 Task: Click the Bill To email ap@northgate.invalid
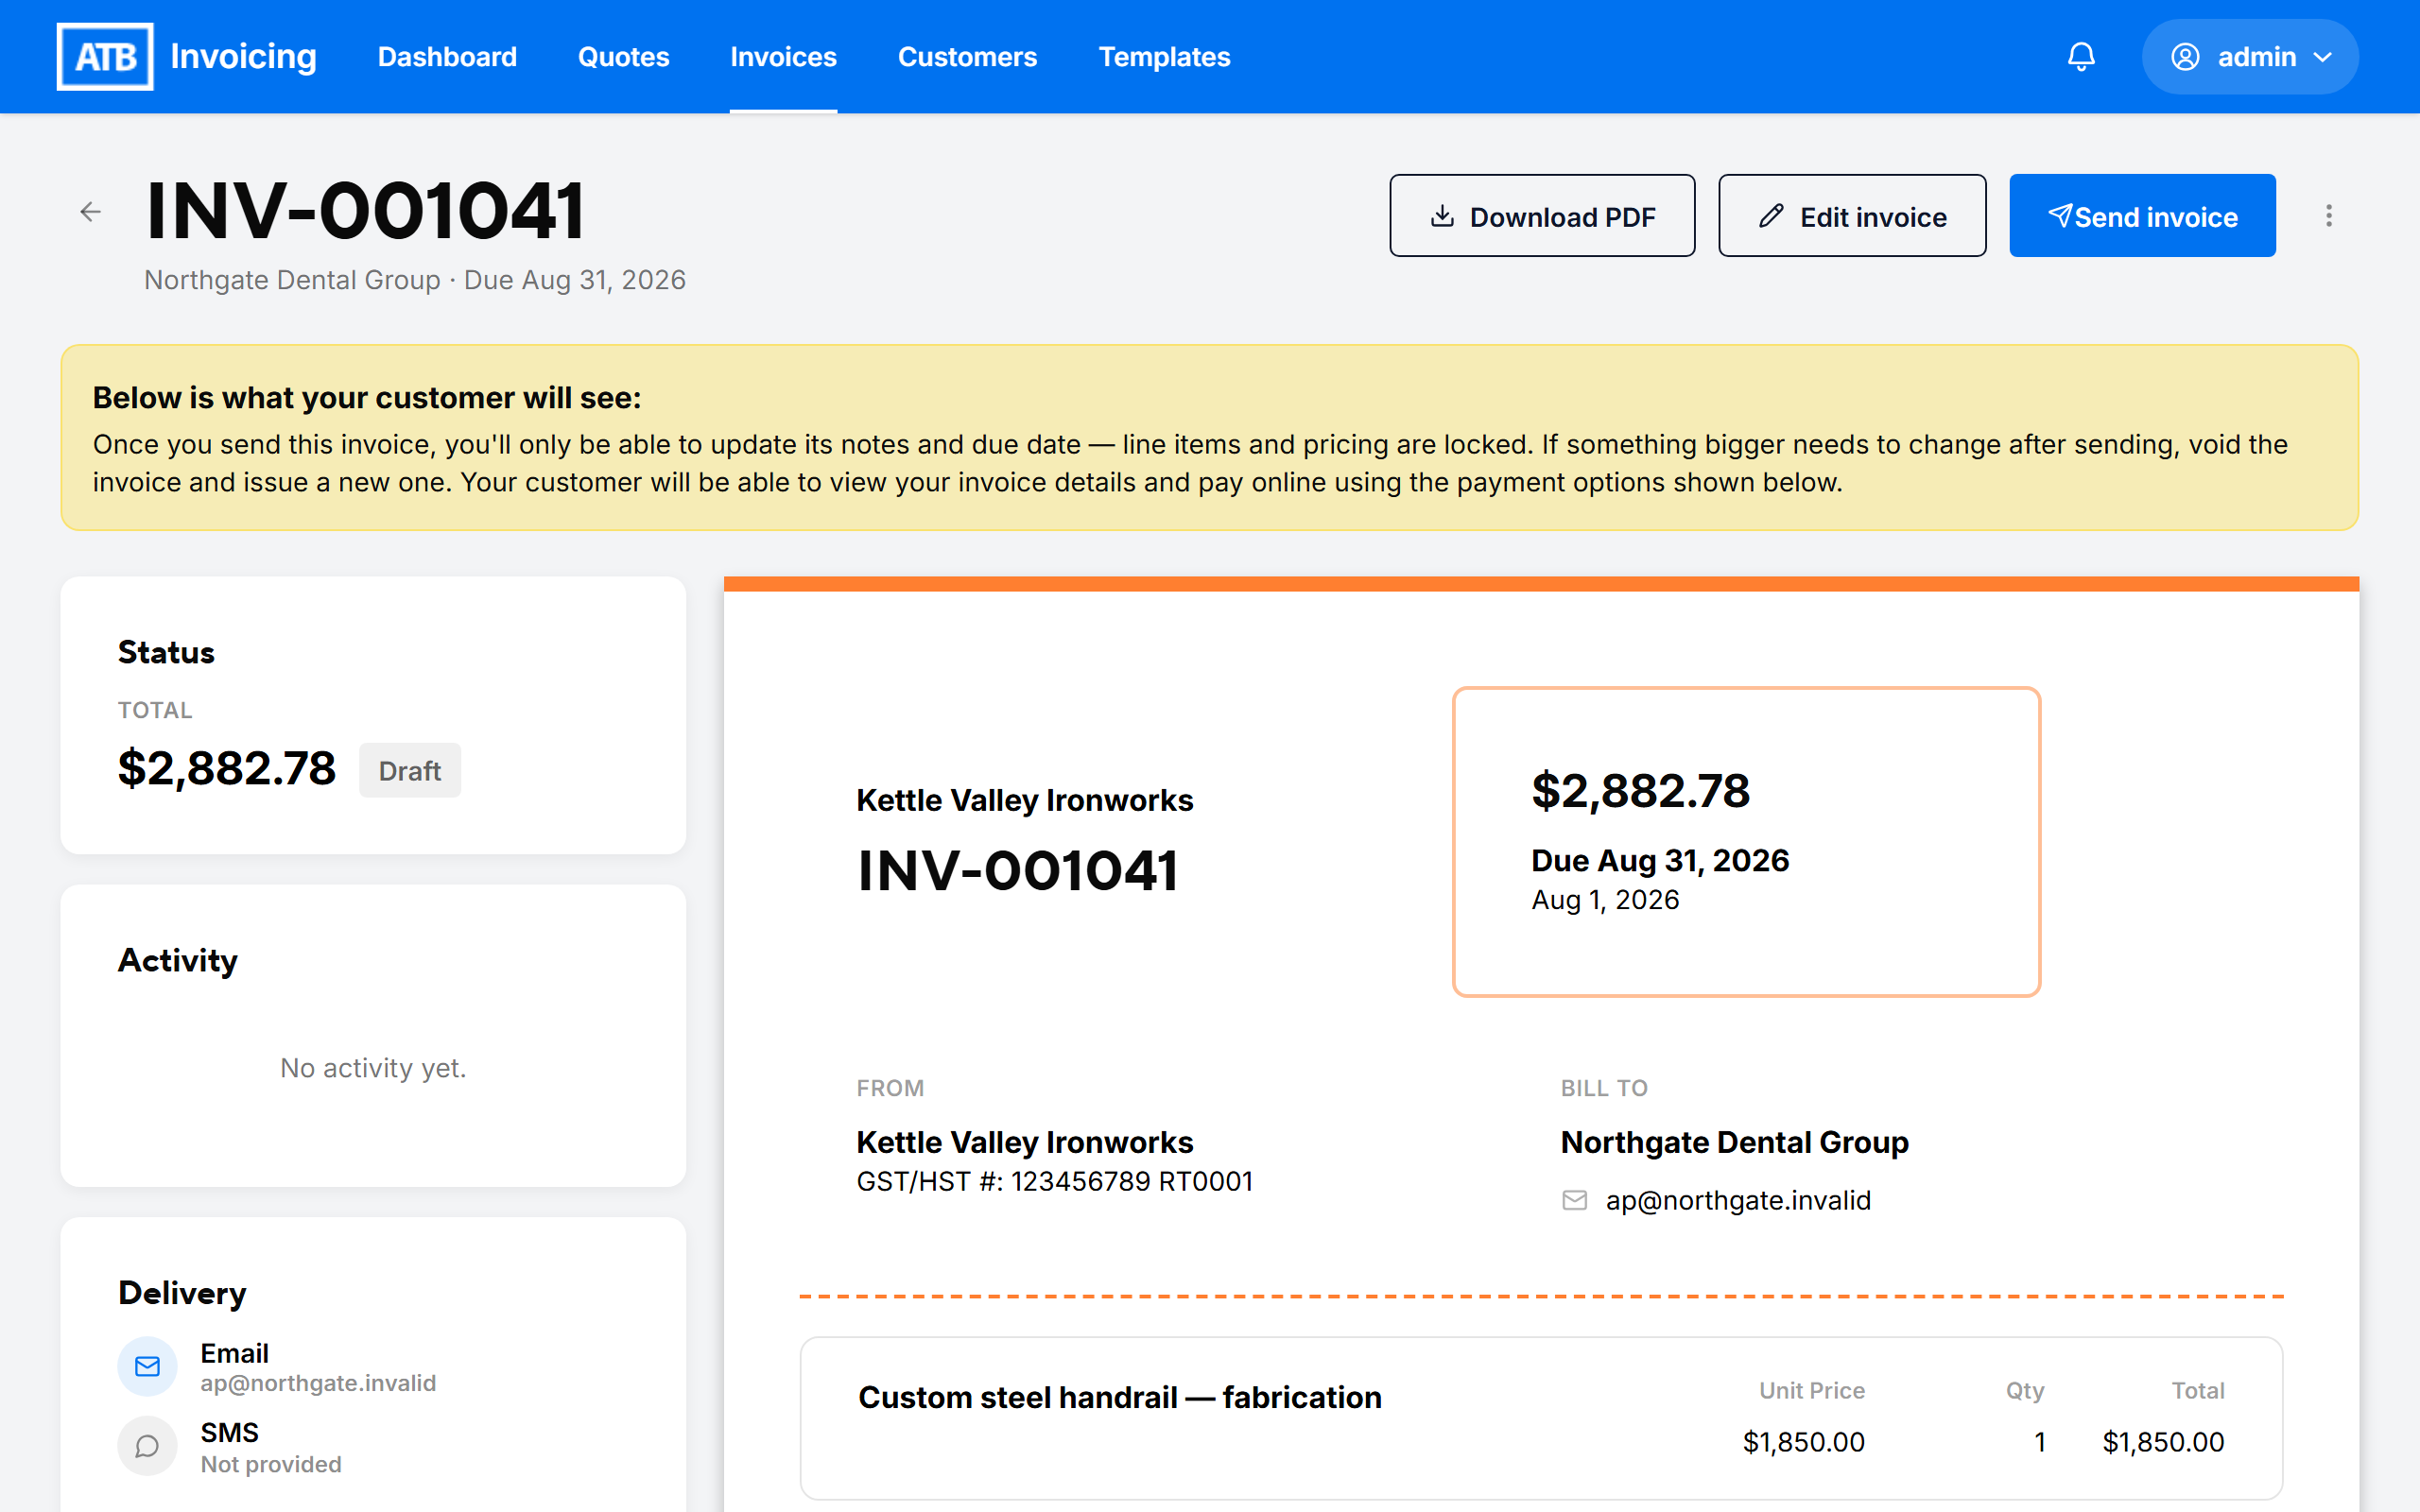pyautogui.click(x=1738, y=1200)
